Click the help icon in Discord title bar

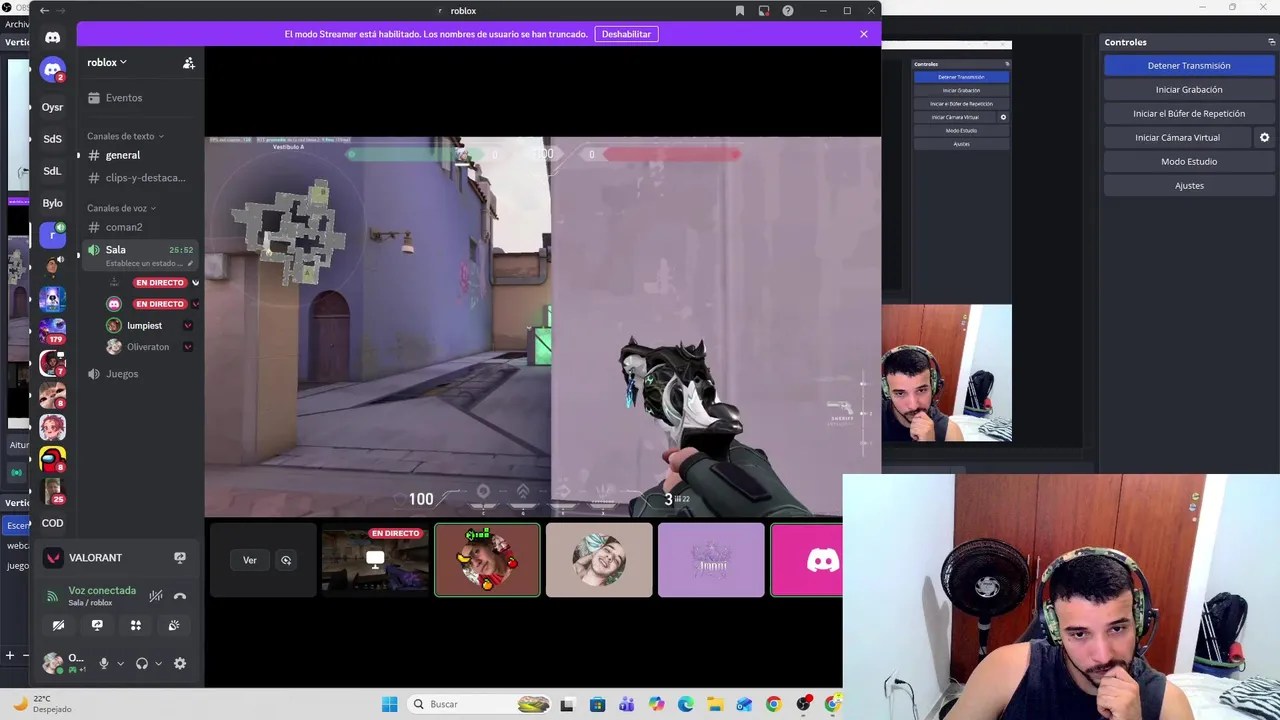click(x=788, y=11)
